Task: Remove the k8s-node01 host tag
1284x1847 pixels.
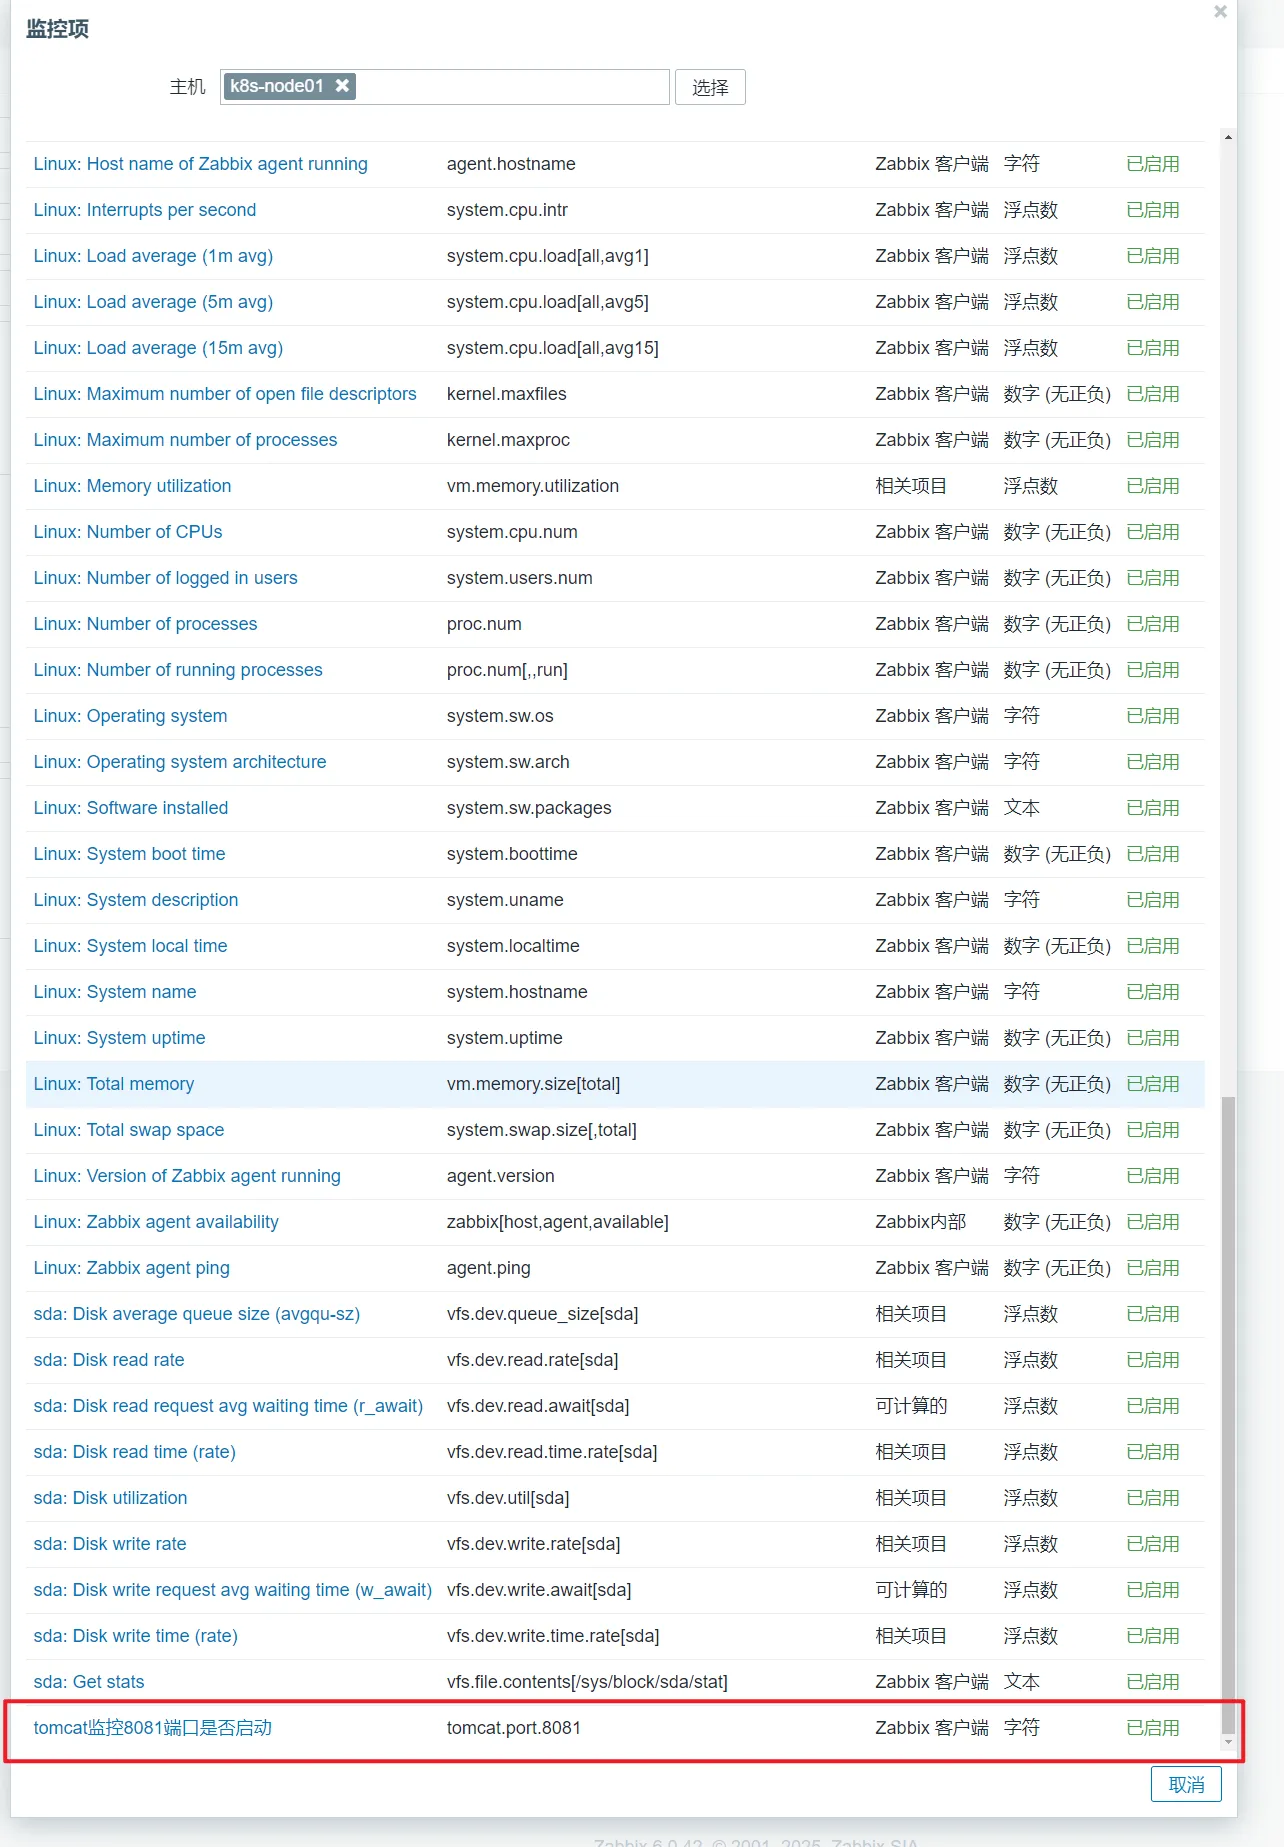Action: tap(342, 86)
